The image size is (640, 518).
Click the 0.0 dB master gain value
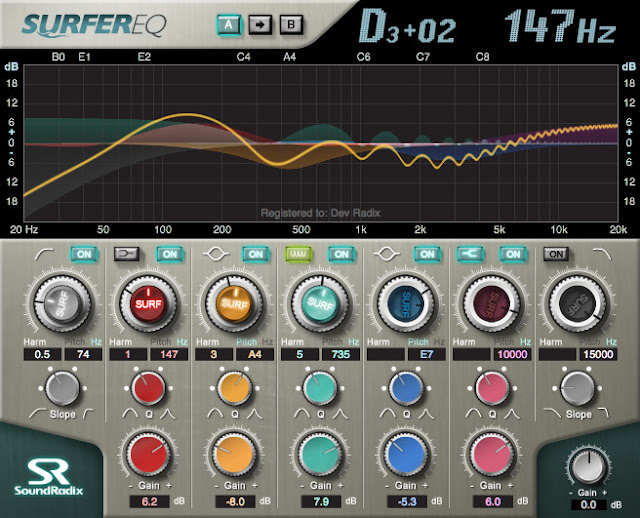coord(589,505)
